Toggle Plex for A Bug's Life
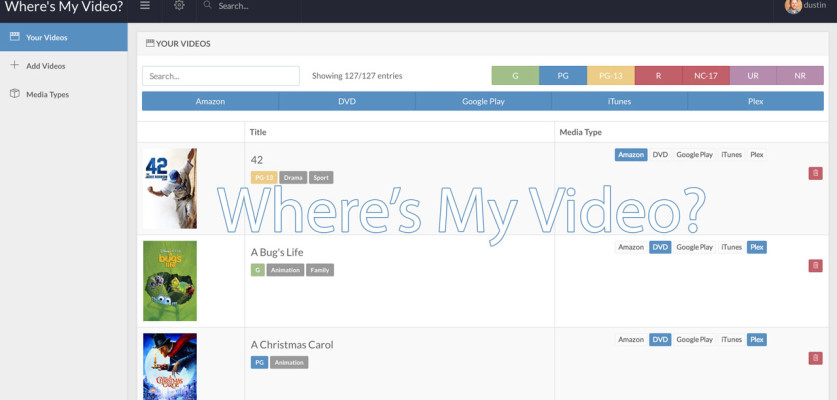 (x=757, y=247)
